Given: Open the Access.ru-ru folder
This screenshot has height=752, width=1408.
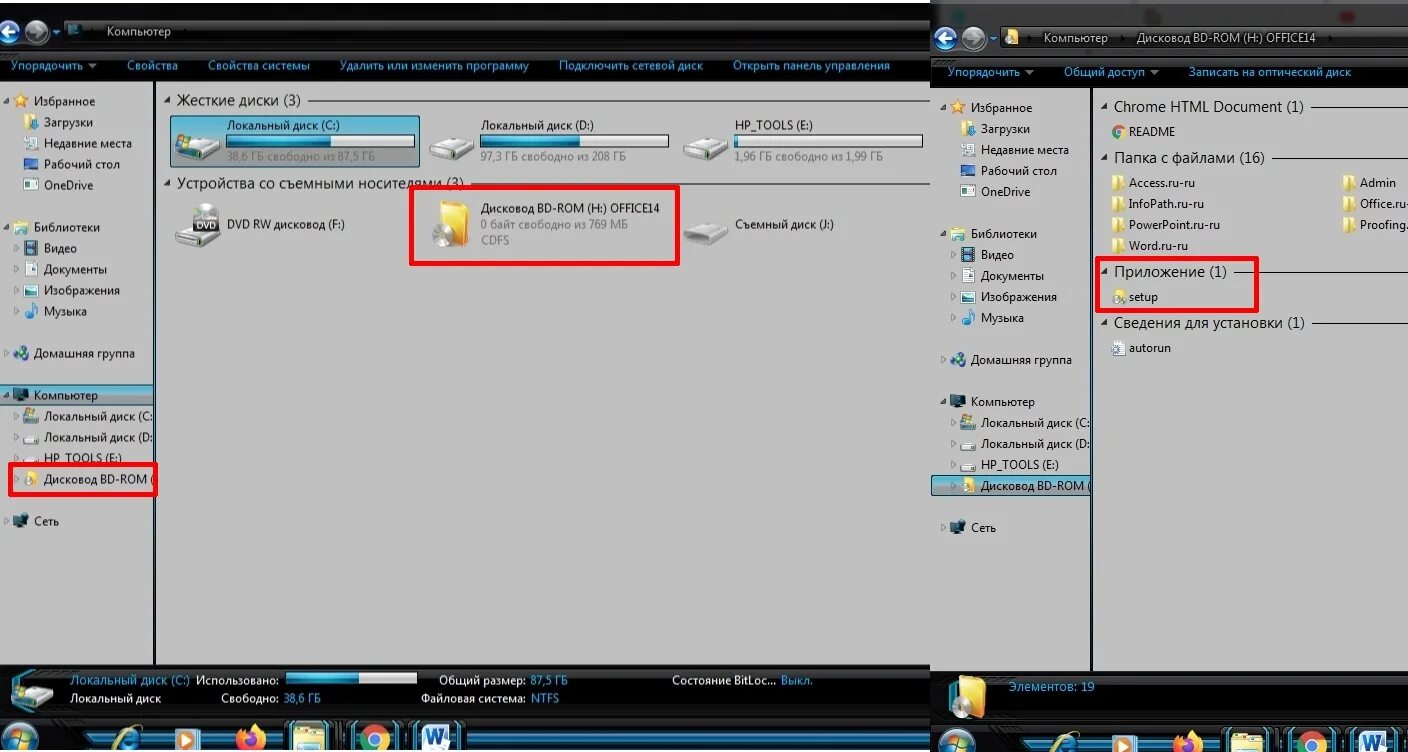Looking at the screenshot, I should pos(1153,183).
